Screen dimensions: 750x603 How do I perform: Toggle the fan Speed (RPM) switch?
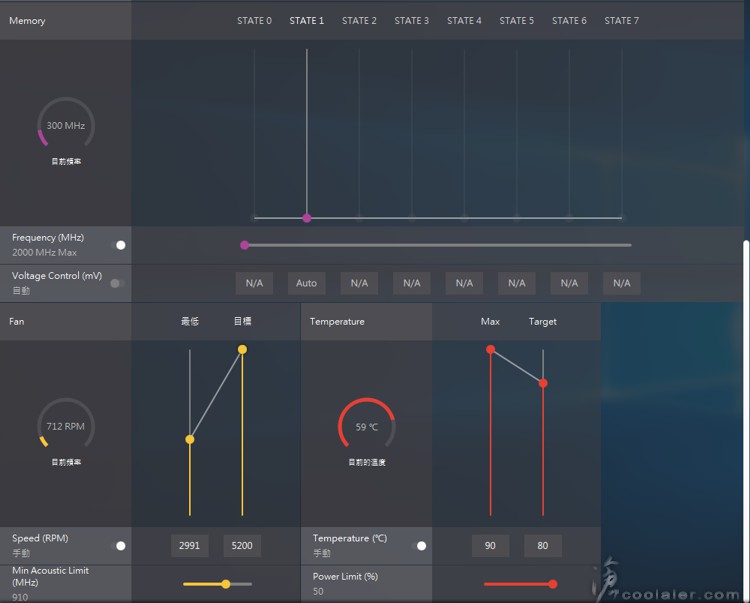pyautogui.click(x=118, y=546)
